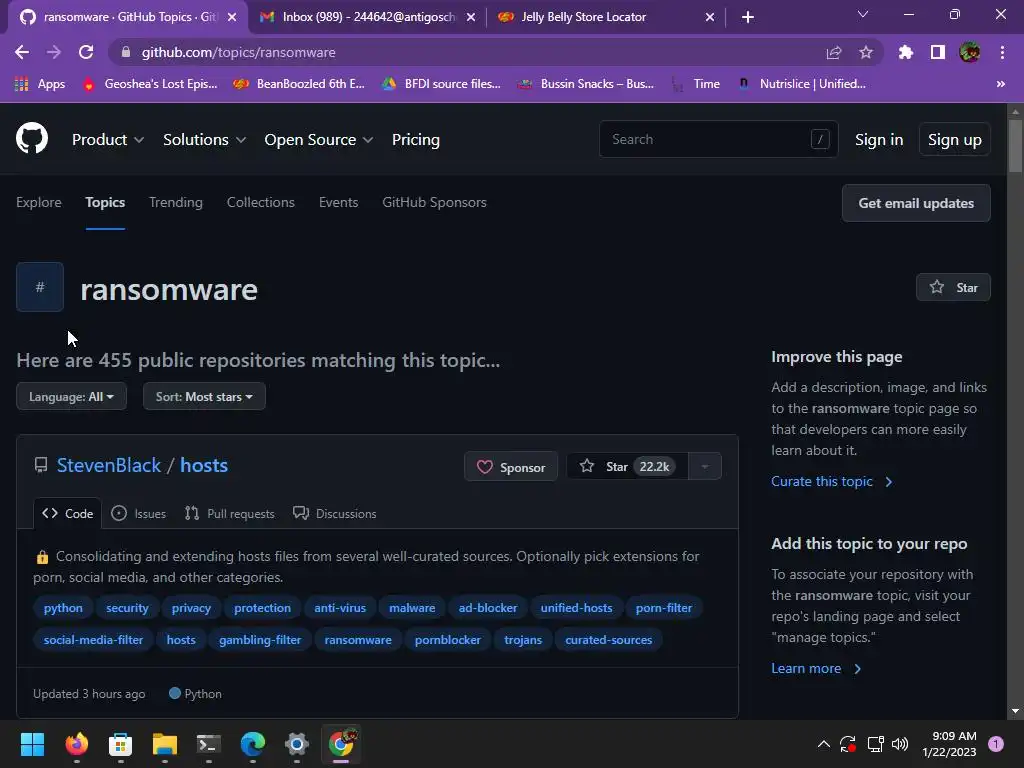The width and height of the screenshot is (1024, 768).
Task: Open the Language: All filter dropdown
Action: point(71,396)
